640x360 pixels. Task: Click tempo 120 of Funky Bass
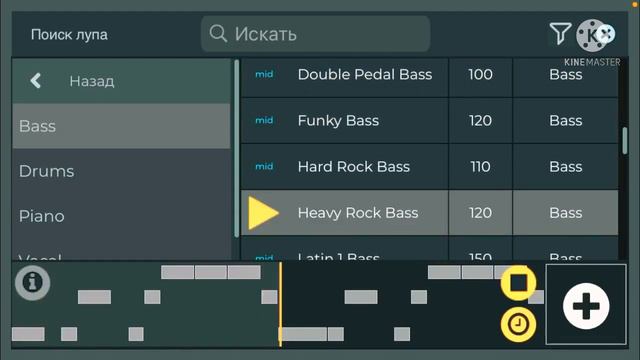pos(480,121)
